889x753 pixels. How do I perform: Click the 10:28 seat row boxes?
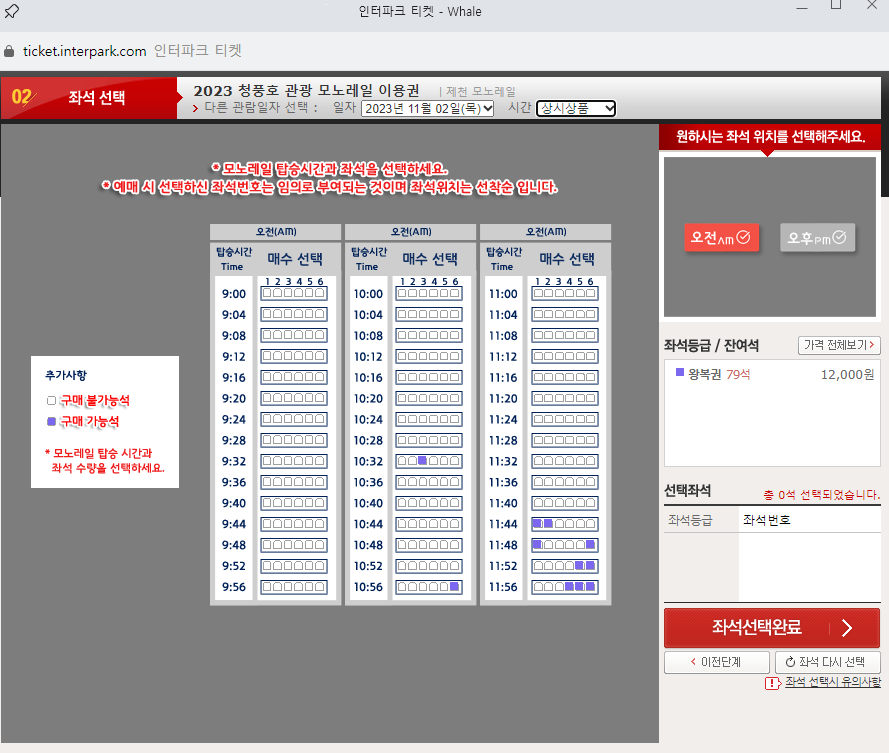click(x=429, y=440)
